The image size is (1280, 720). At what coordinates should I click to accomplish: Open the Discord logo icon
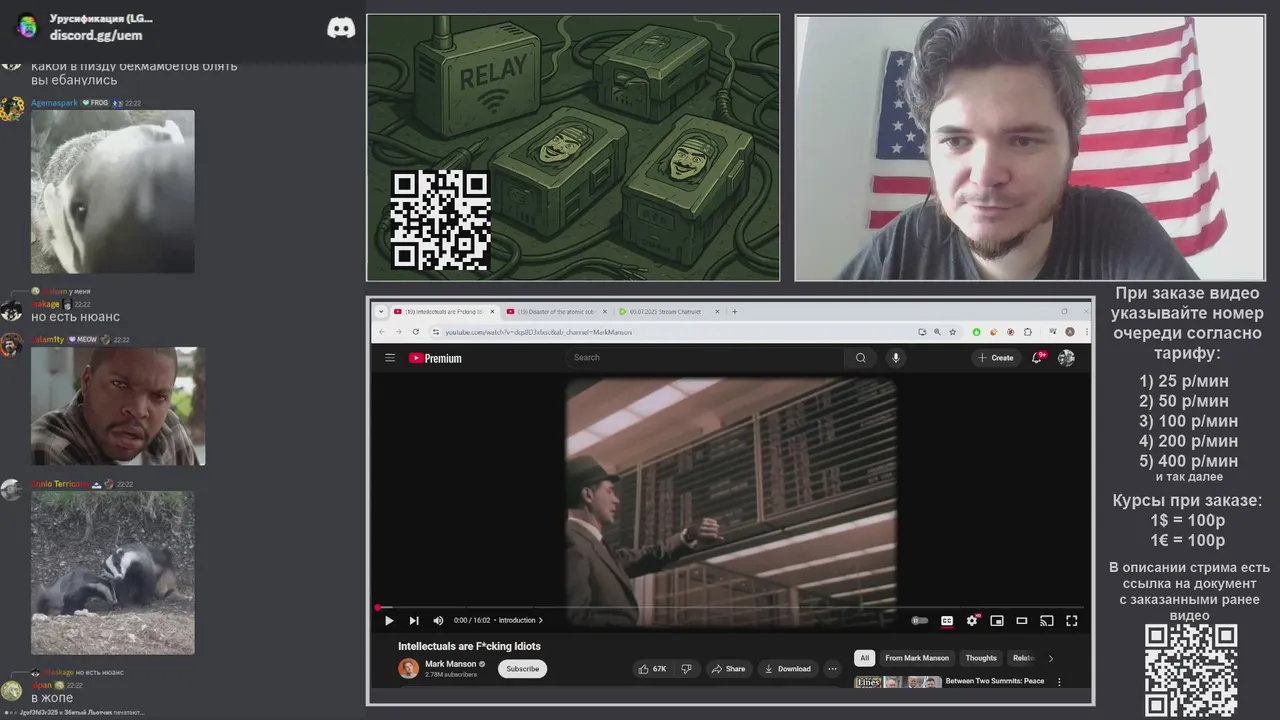(341, 28)
